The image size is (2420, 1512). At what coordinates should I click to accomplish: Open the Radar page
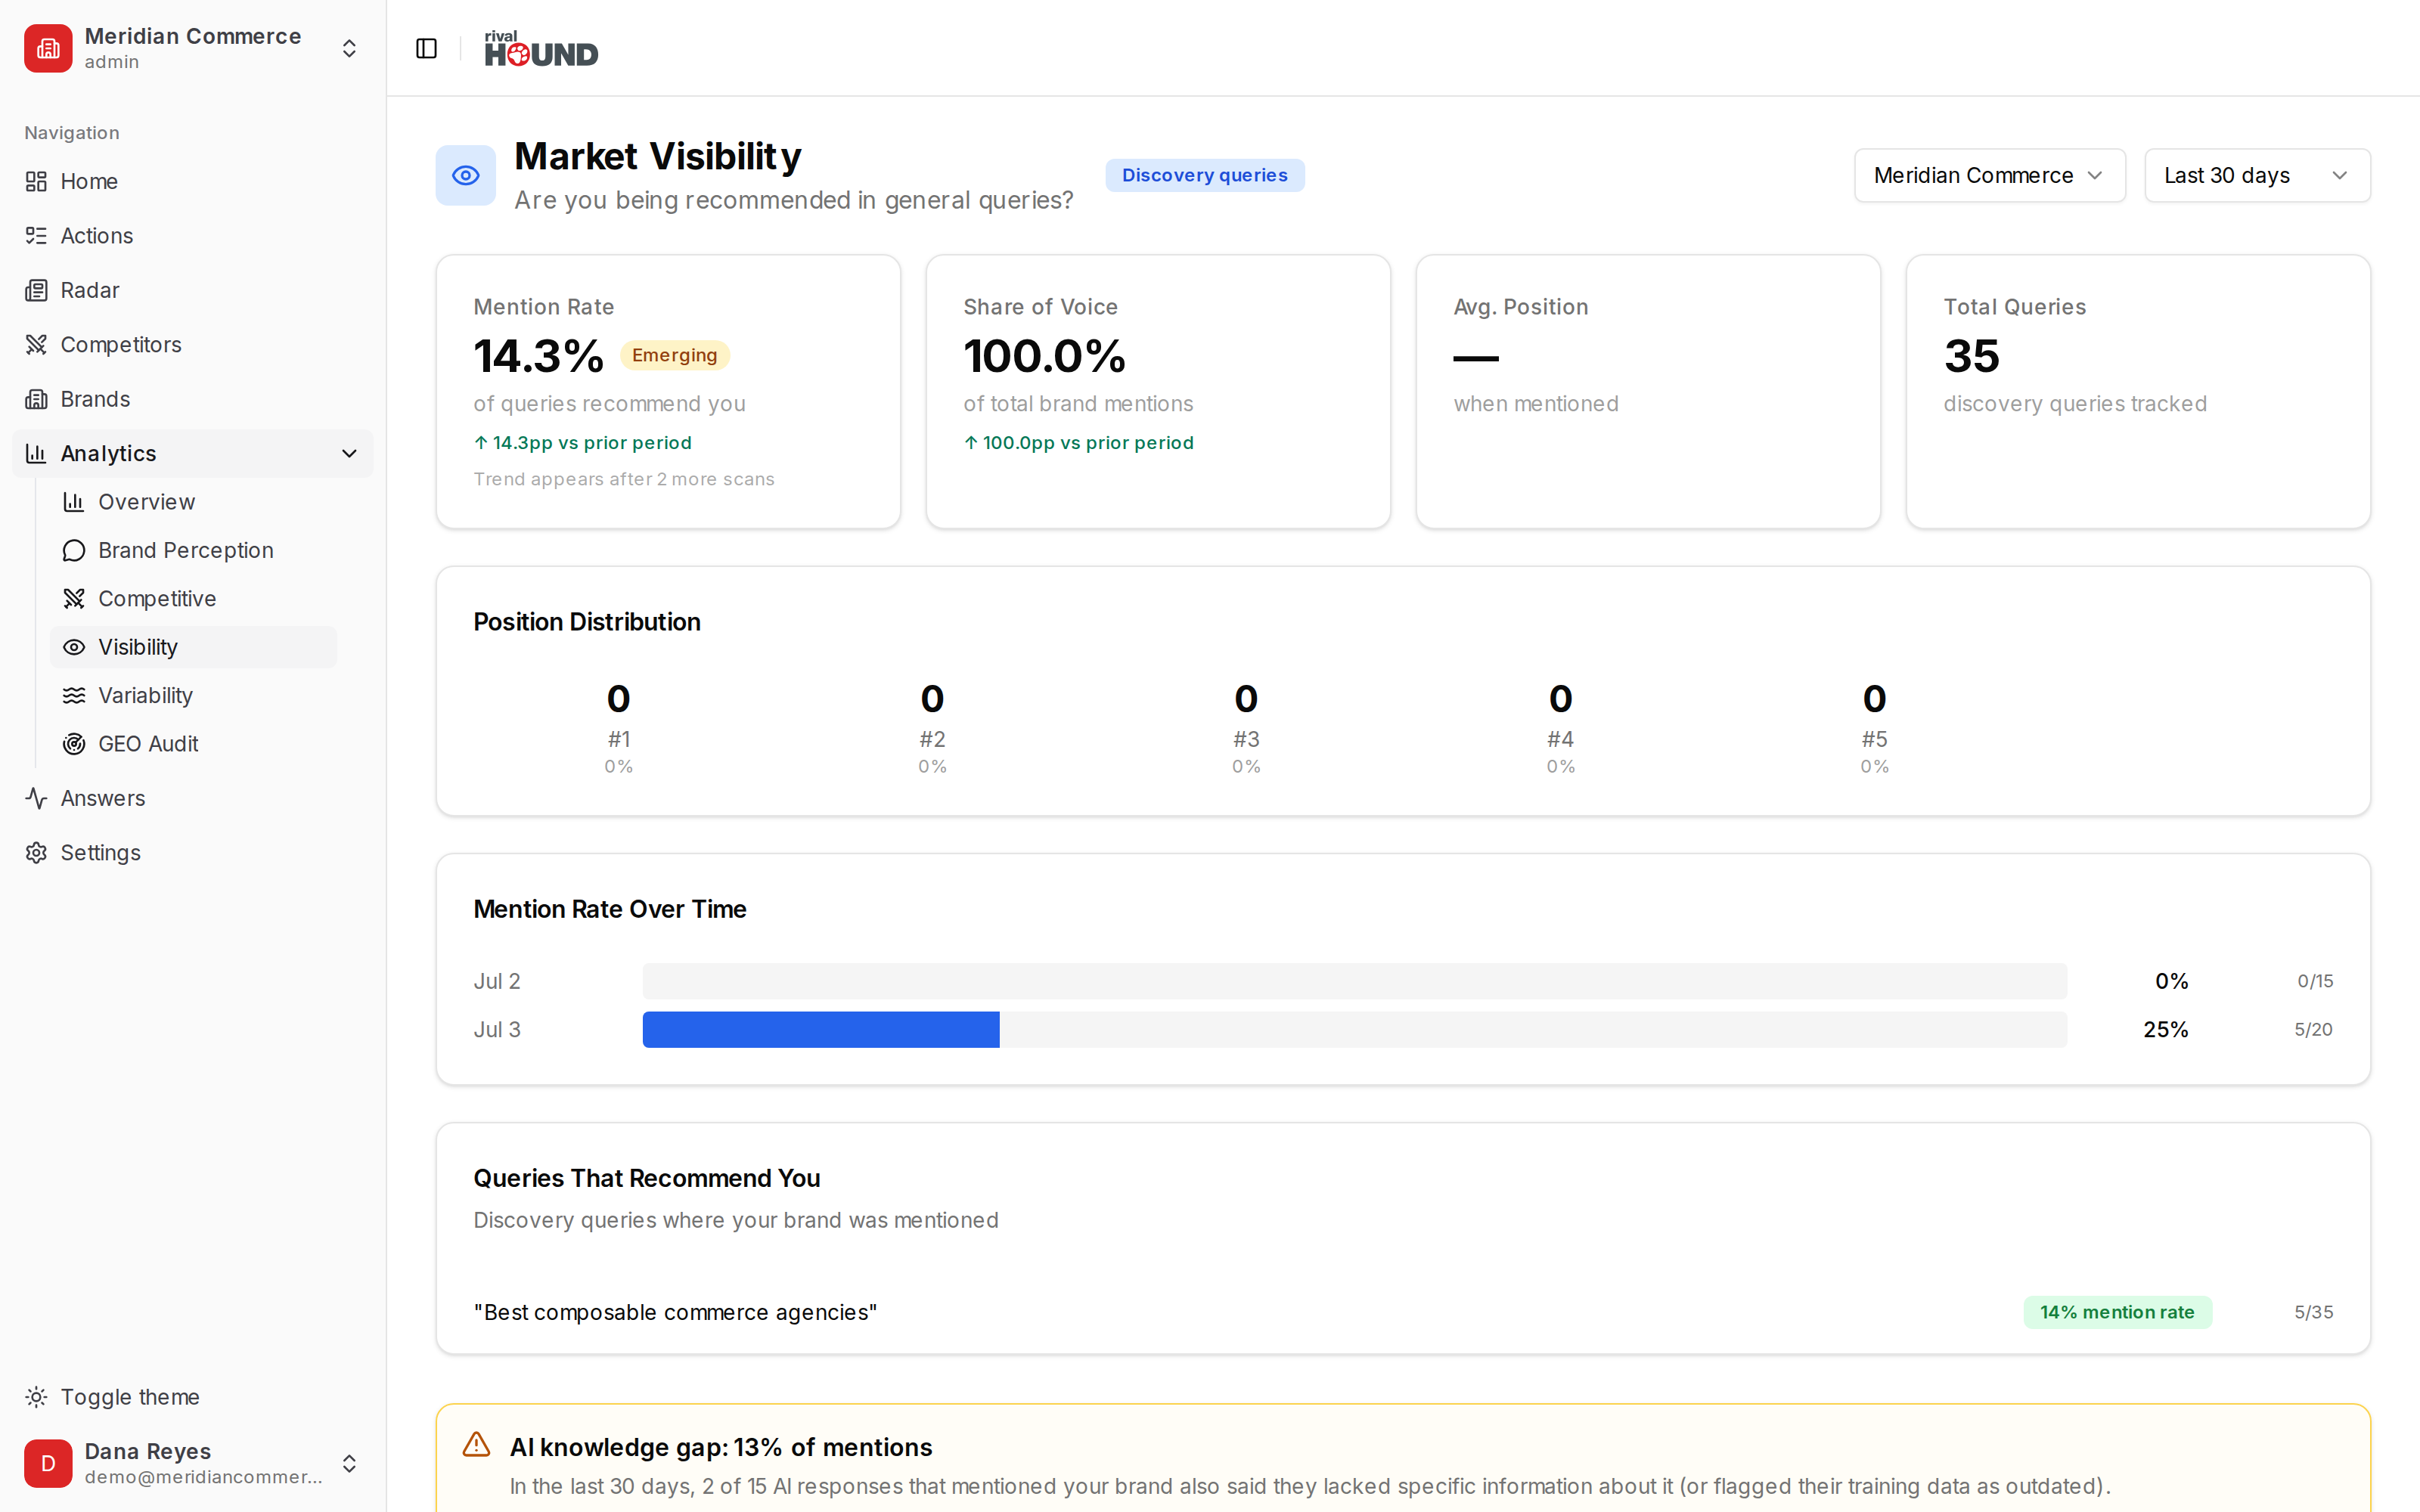(x=192, y=290)
